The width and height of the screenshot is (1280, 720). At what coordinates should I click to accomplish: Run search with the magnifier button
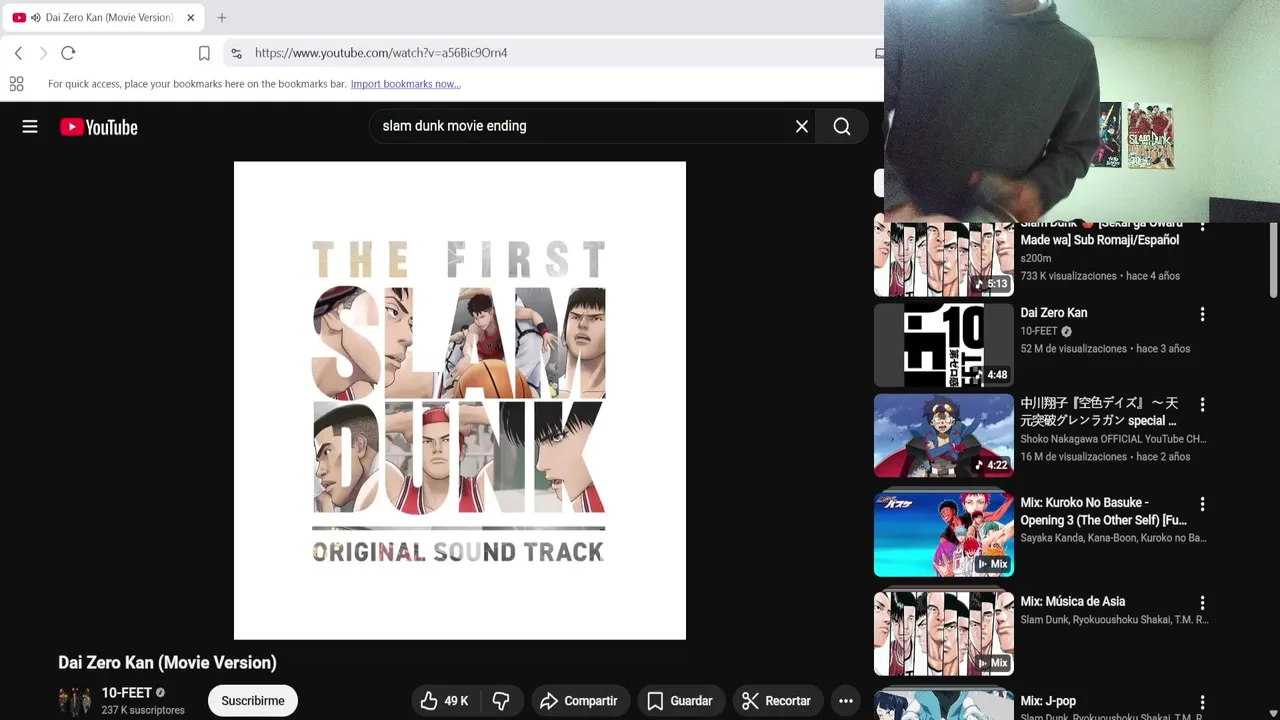point(842,126)
